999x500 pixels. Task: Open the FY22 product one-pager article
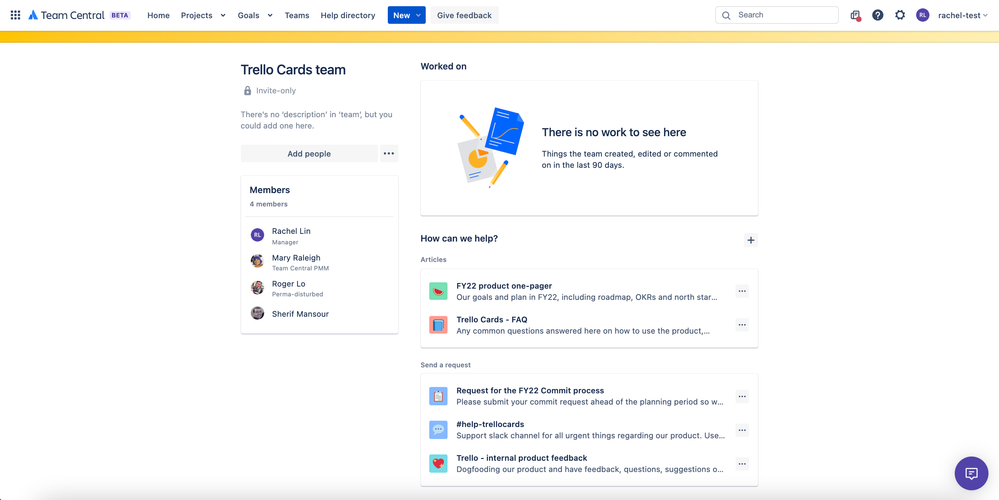504,286
